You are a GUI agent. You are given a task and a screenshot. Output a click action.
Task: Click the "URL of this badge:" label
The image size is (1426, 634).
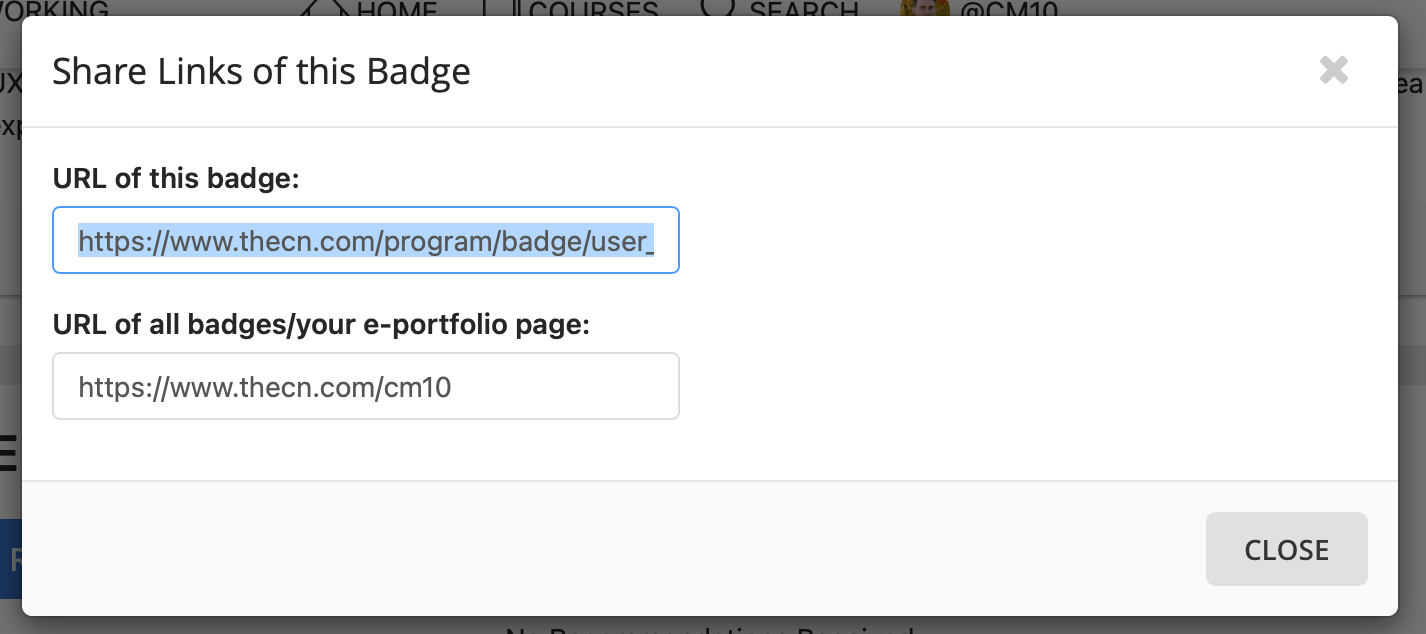pos(177,178)
